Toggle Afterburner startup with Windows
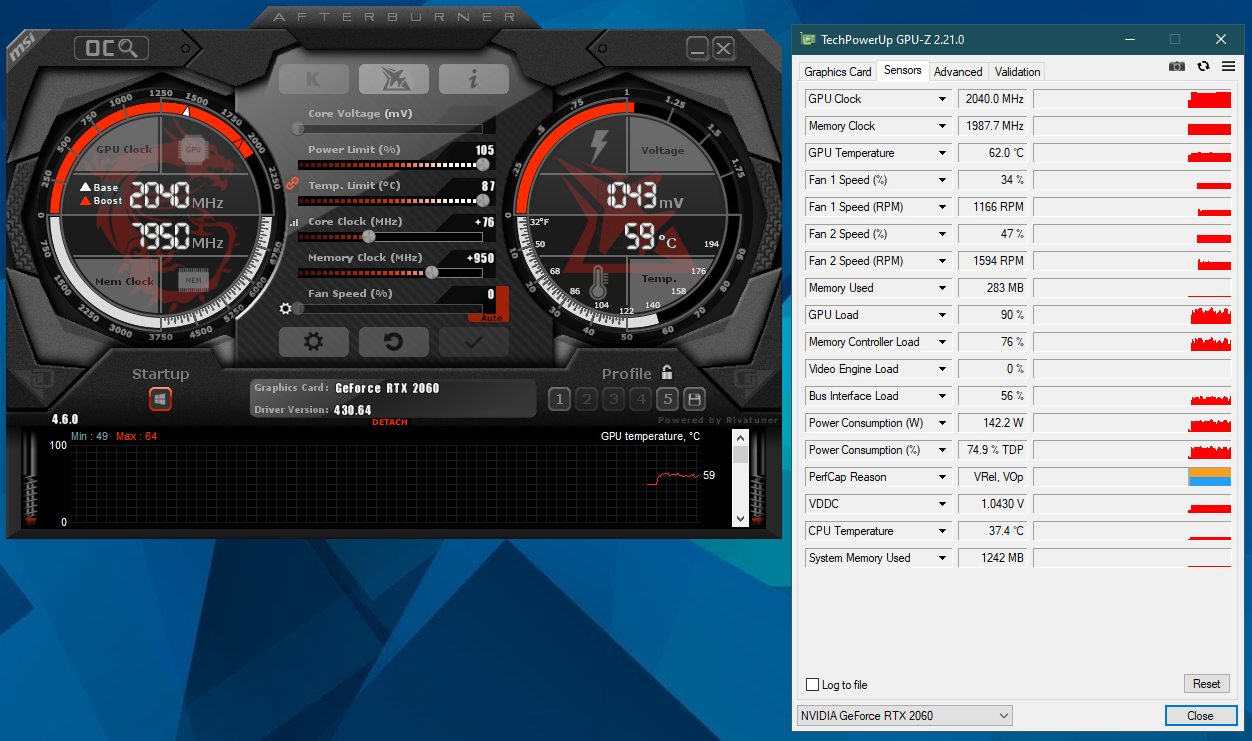 coord(161,399)
